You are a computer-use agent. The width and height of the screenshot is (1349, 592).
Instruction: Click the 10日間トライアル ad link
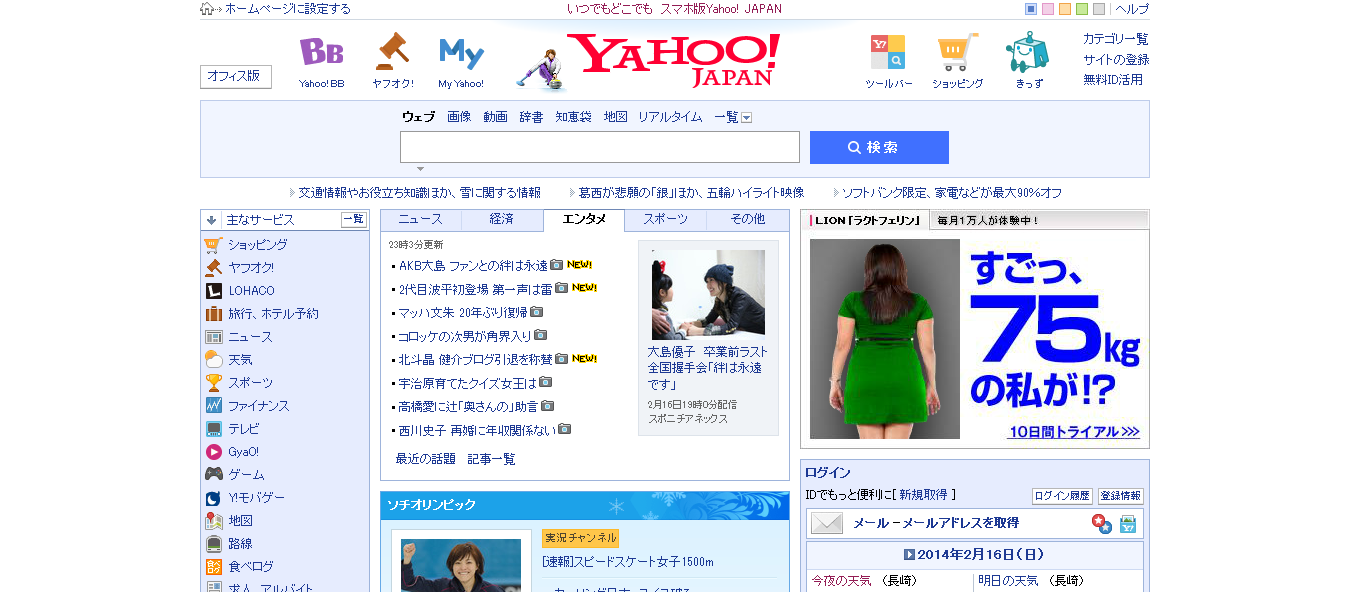click(x=1073, y=432)
